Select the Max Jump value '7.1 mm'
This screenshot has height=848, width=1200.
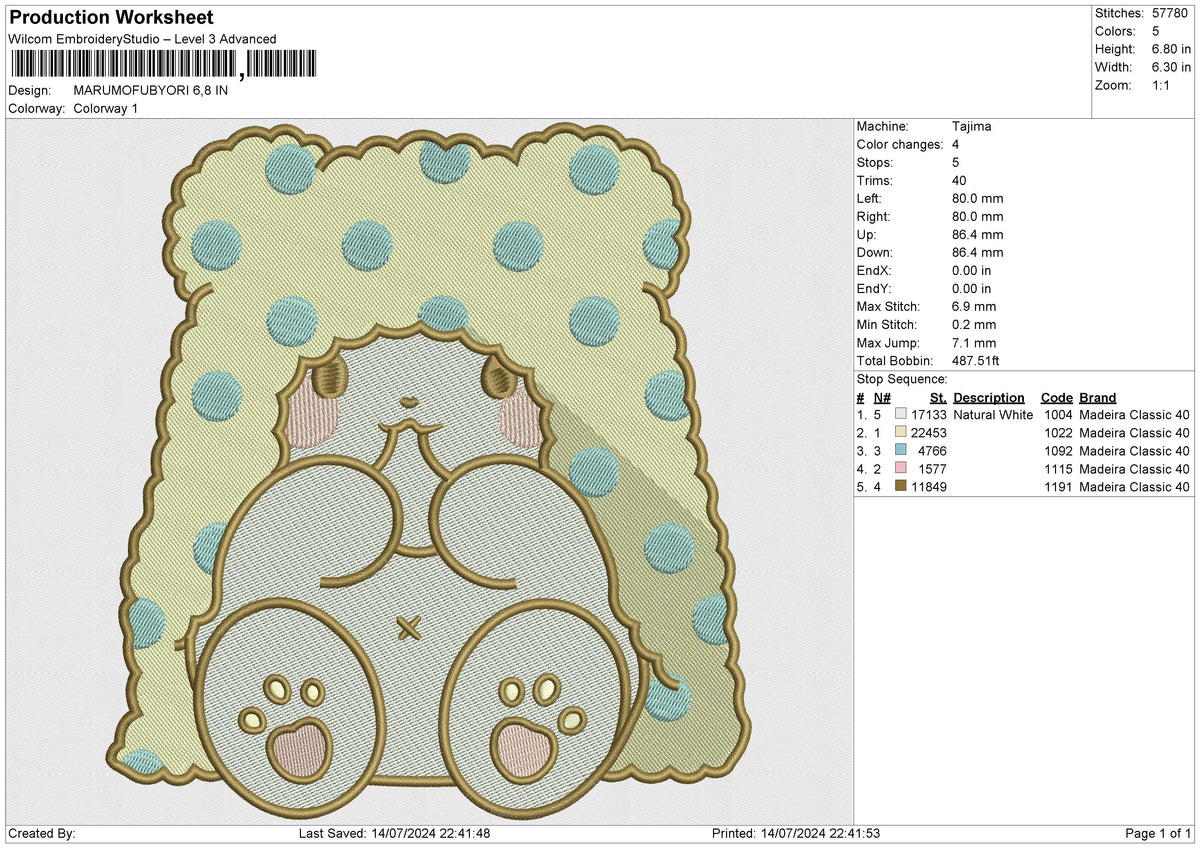(x=975, y=343)
